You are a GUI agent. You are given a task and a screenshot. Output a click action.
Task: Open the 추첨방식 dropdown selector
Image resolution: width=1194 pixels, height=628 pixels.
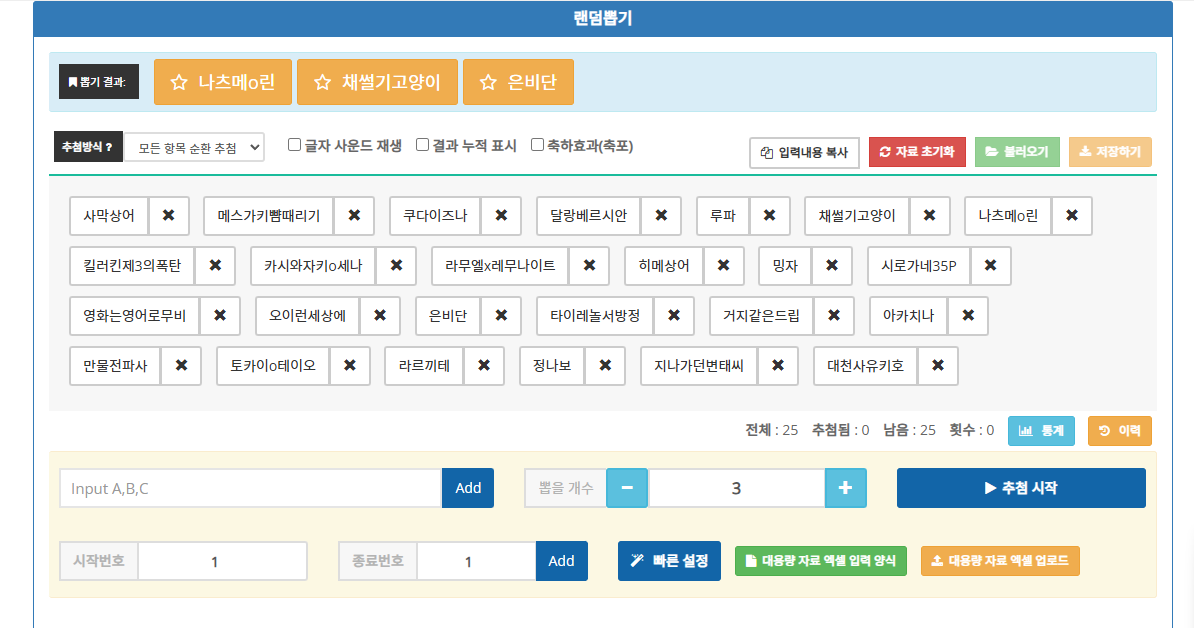tap(194, 147)
